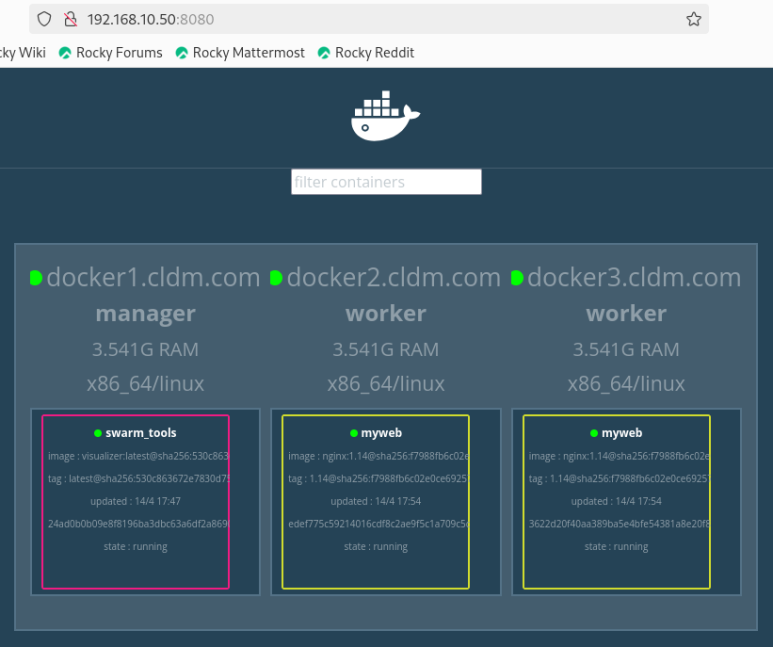Click container ID starting 3622d20f40aa
This screenshot has height=647, width=773.
(619, 524)
